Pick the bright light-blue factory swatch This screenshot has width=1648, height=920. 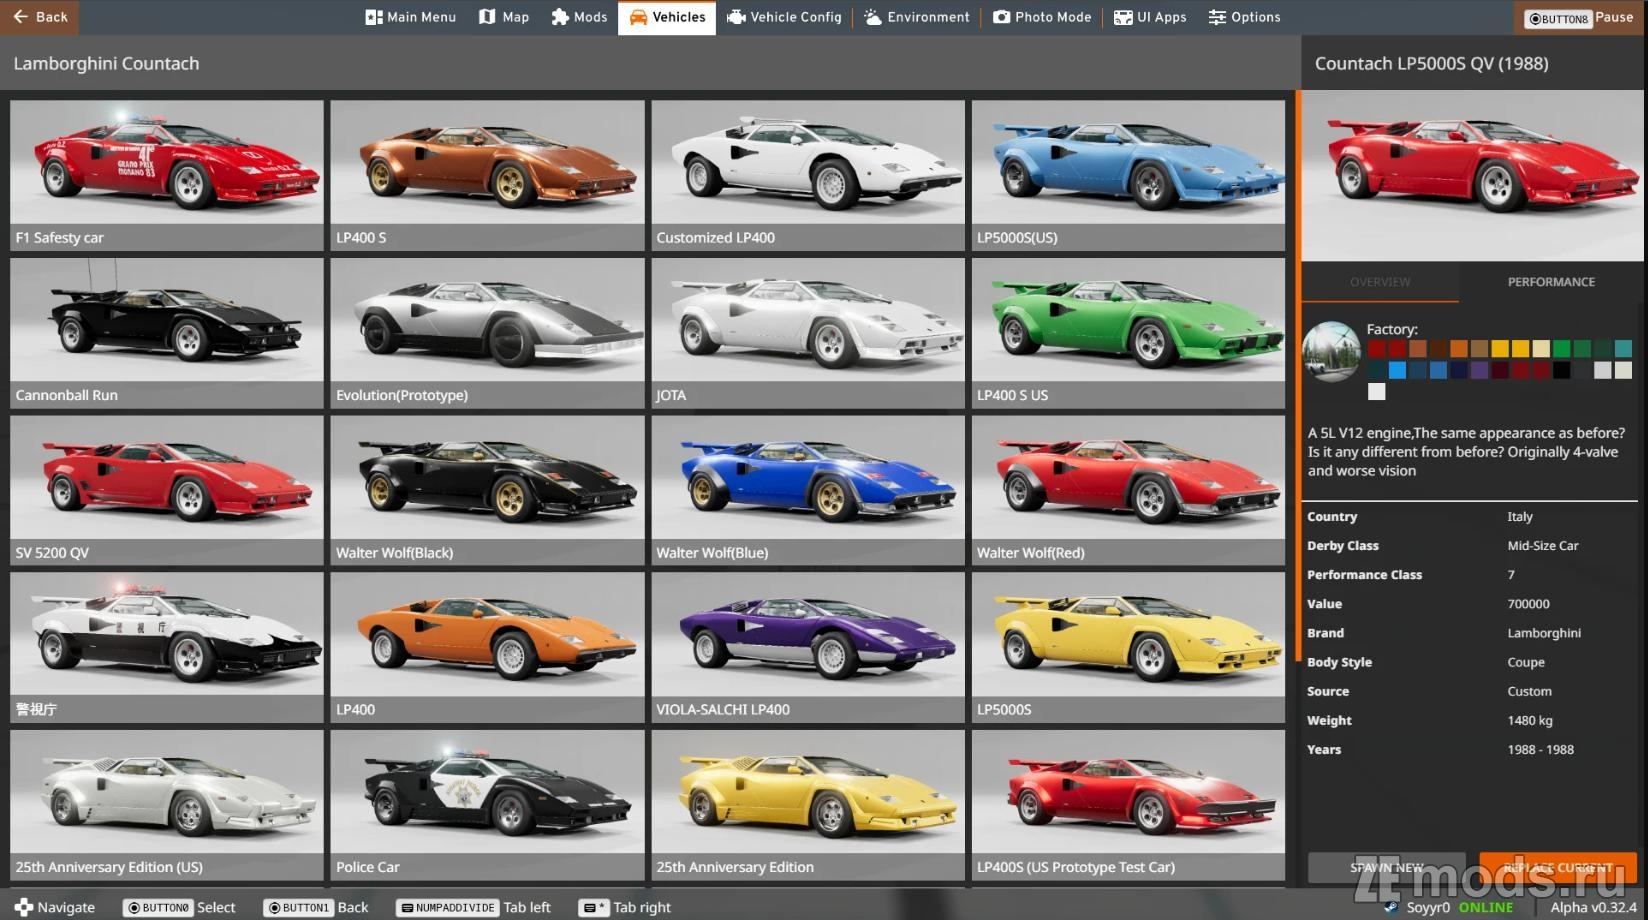click(1397, 370)
